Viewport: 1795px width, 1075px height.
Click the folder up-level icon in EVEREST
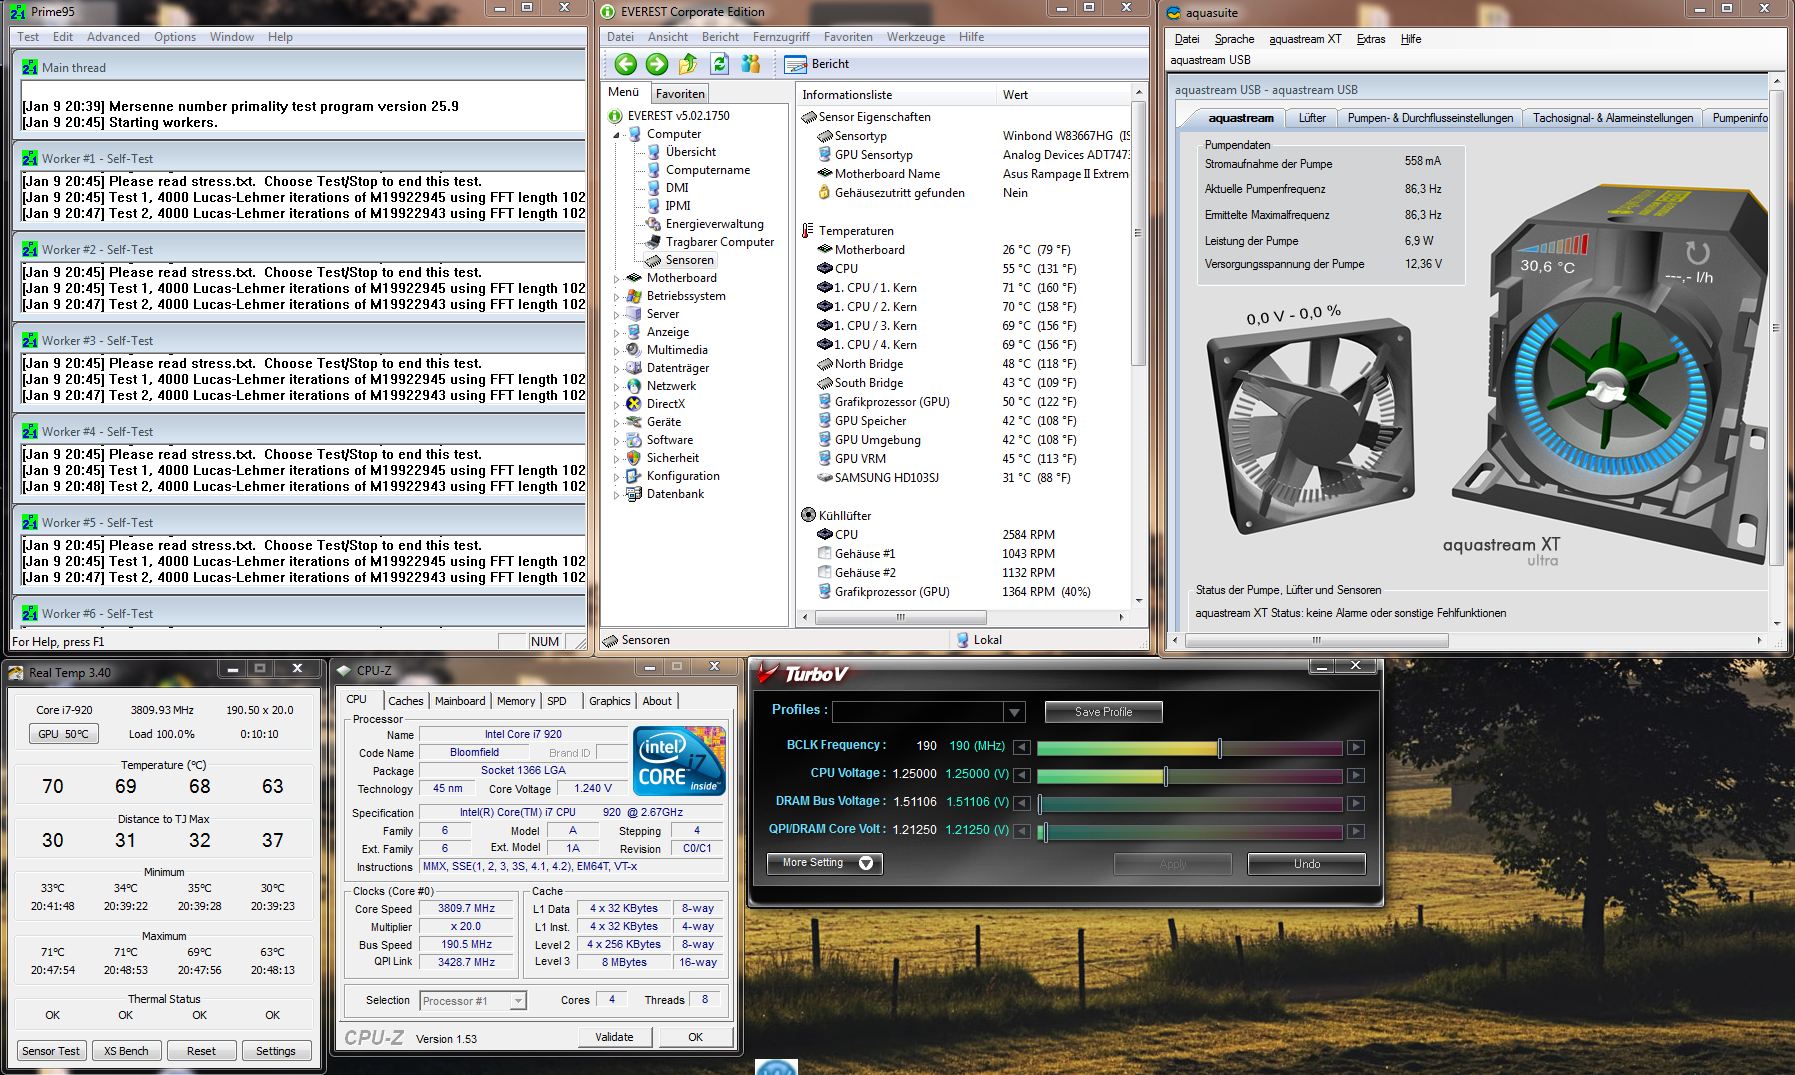coord(688,64)
